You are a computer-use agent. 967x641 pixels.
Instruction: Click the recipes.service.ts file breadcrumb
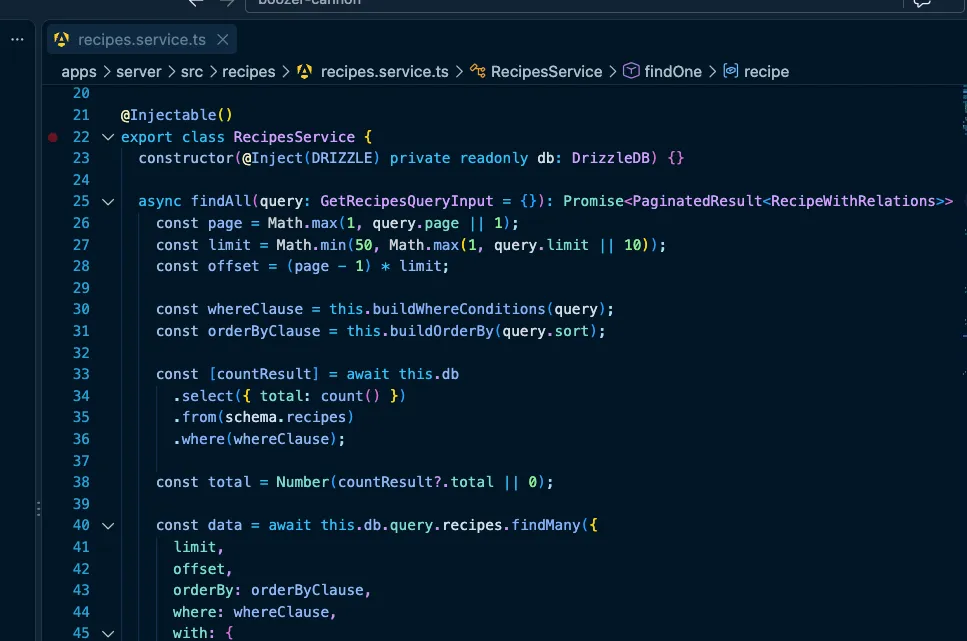click(x=385, y=72)
